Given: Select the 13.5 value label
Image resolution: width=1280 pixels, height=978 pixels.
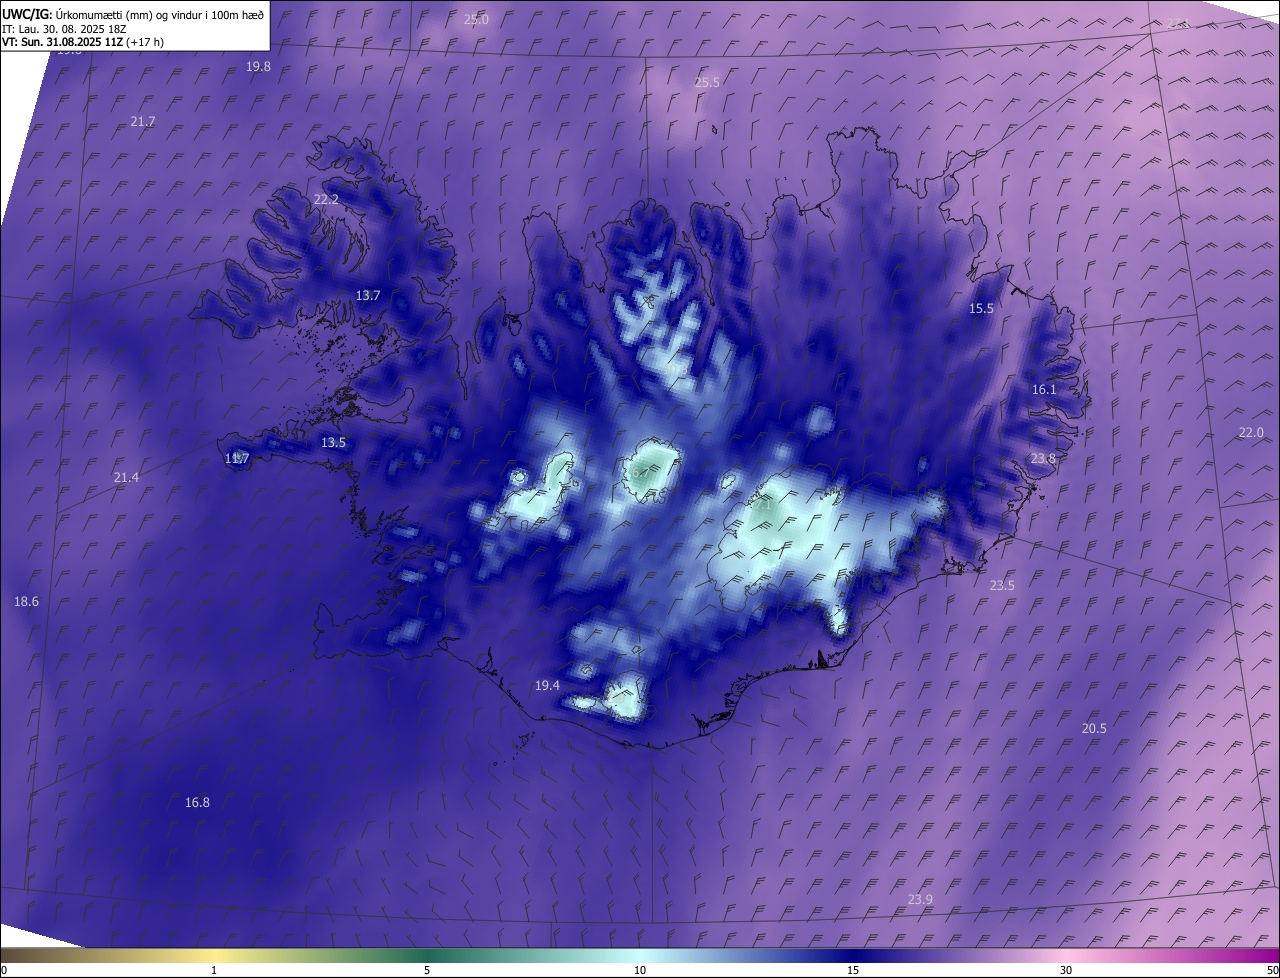Looking at the screenshot, I should [x=333, y=442].
